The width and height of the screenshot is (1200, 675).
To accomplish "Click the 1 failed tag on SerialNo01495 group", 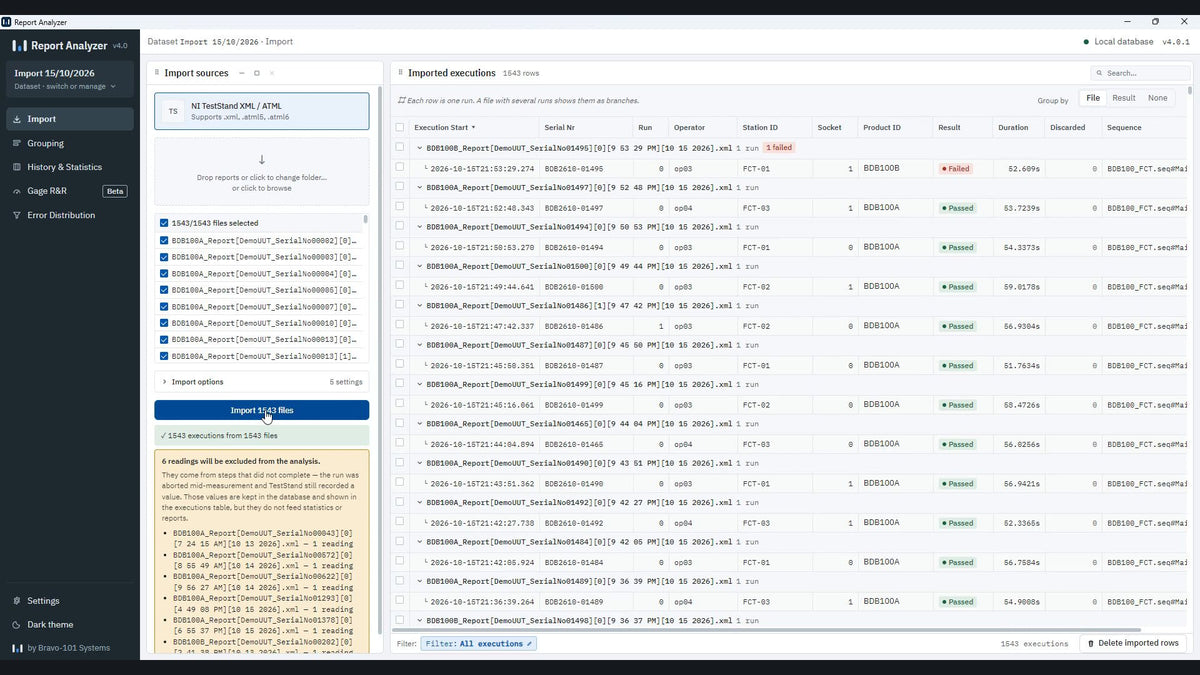I will point(779,147).
